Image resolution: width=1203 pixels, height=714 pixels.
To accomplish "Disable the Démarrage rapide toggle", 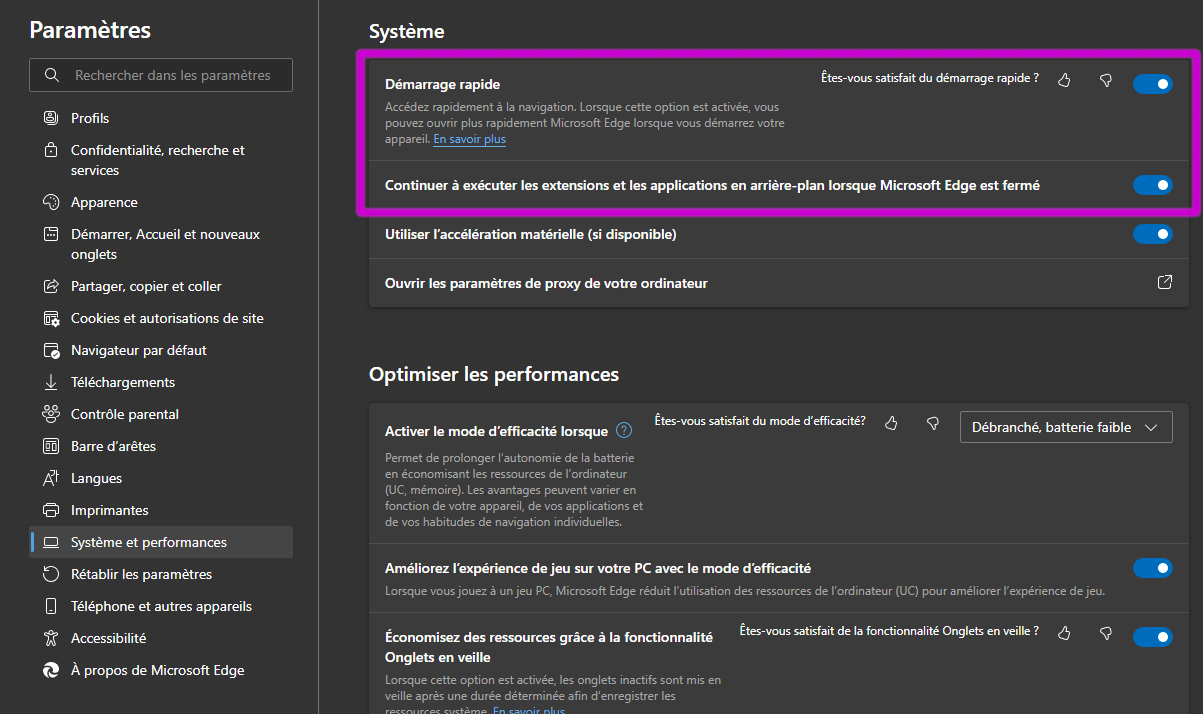I will (1152, 84).
